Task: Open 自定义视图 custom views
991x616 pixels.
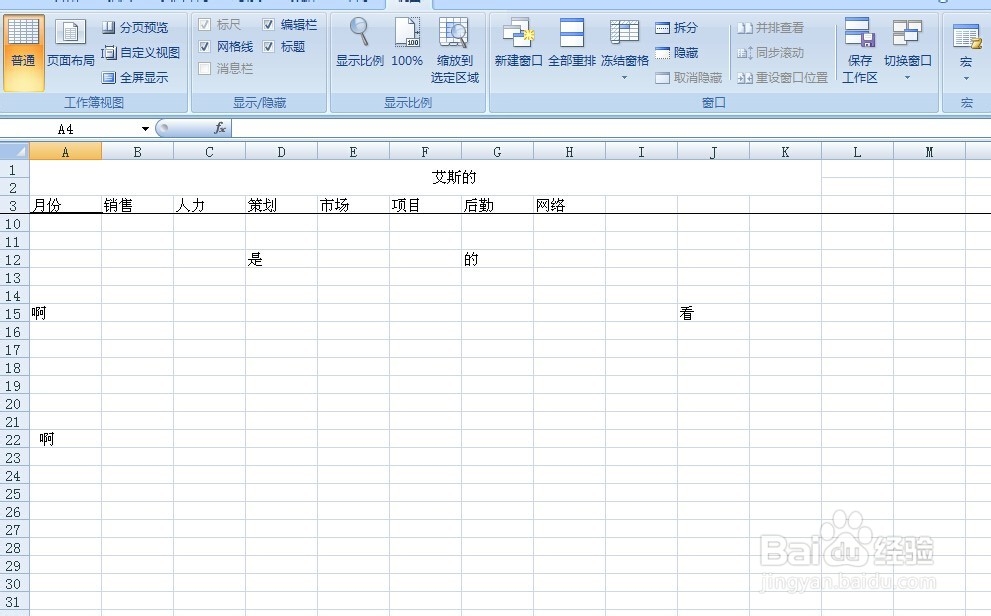Action: click(x=143, y=52)
